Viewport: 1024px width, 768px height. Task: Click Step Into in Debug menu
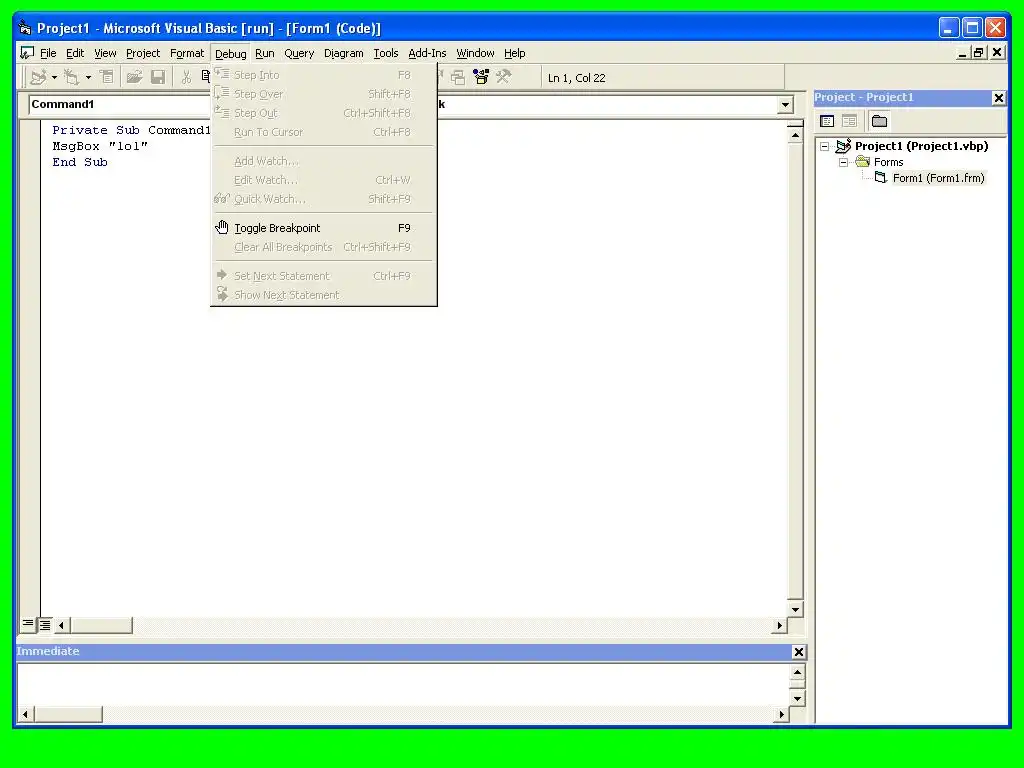point(324,75)
